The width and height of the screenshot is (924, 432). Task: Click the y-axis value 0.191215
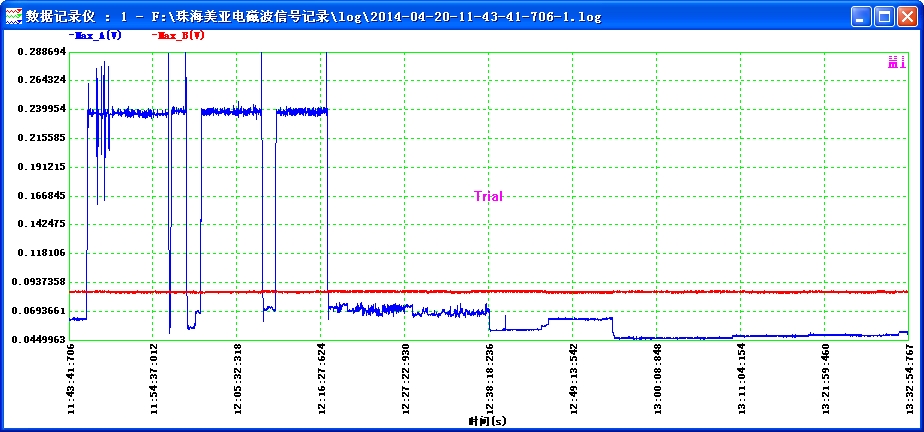41,167
